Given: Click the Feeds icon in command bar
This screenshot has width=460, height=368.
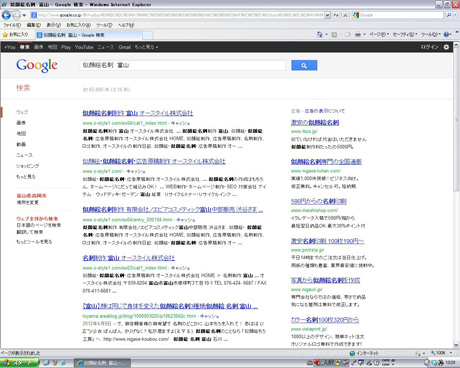Looking at the screenshot, I should pyautogui.click(x=334, y=35).
